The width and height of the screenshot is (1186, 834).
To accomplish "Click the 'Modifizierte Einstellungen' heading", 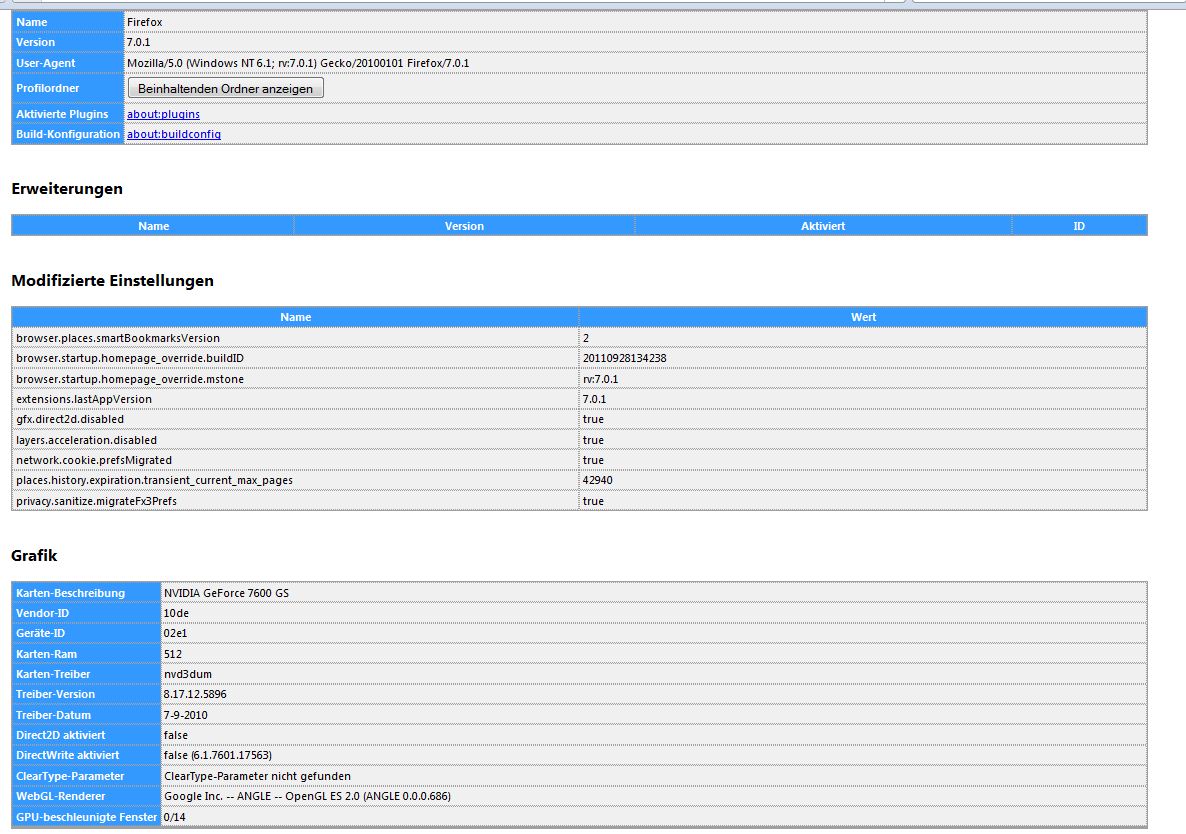I will click(112, 281).
